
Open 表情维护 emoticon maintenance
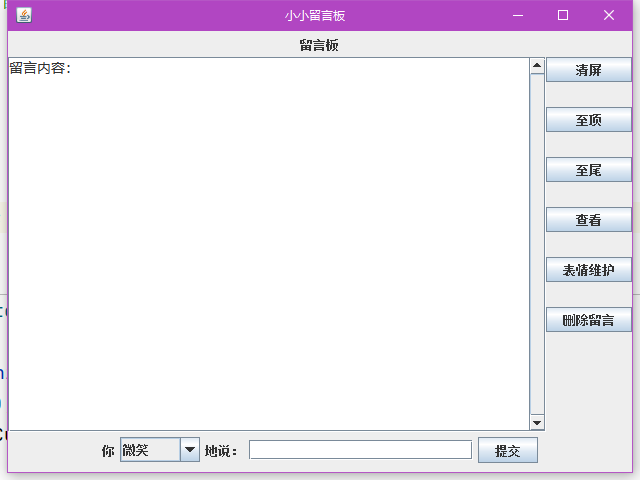click(x=588, y=270)
